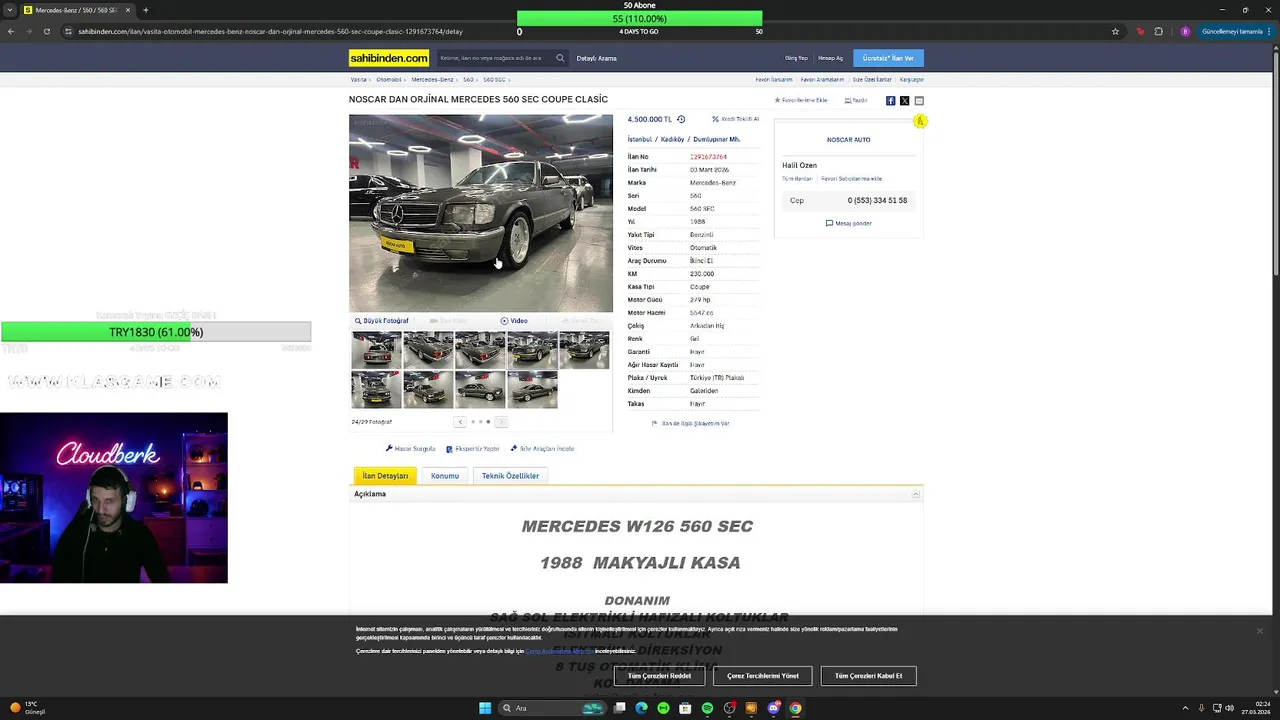The image size is (1280, 720).
Task: Share listing on Facebook
Action: pyautogui.click(x=890, y=101)
